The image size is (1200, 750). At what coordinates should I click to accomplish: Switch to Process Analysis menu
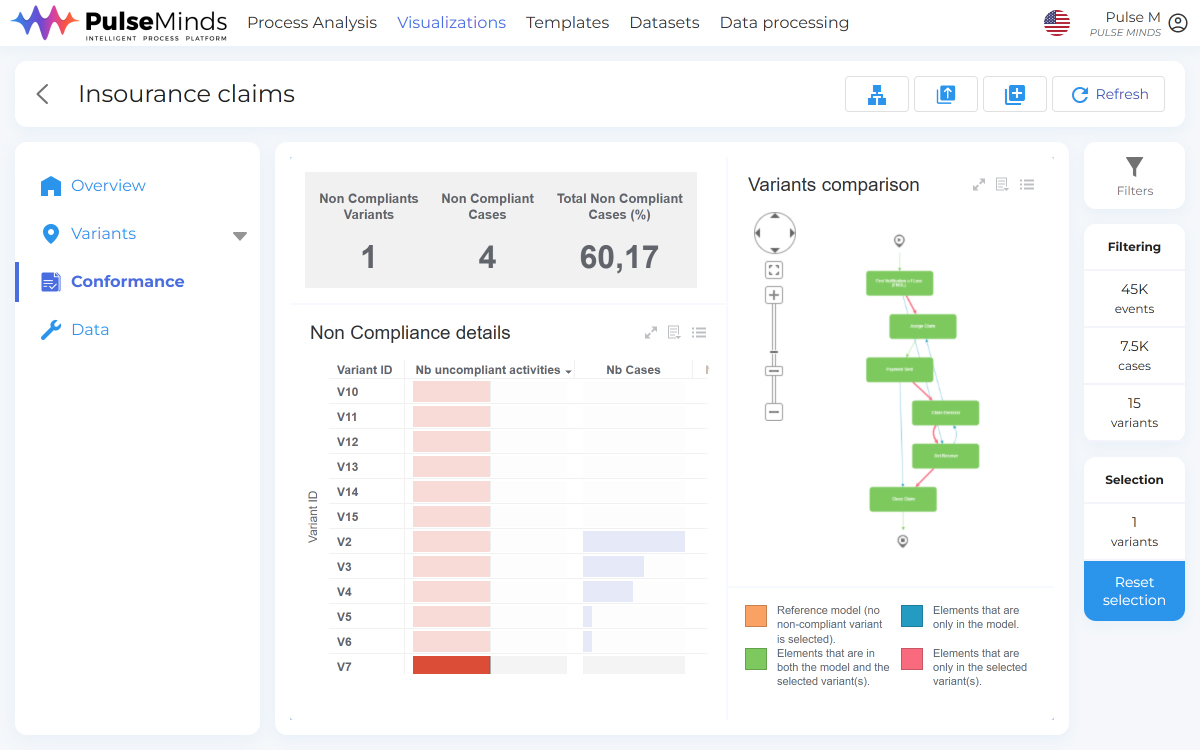312,23
